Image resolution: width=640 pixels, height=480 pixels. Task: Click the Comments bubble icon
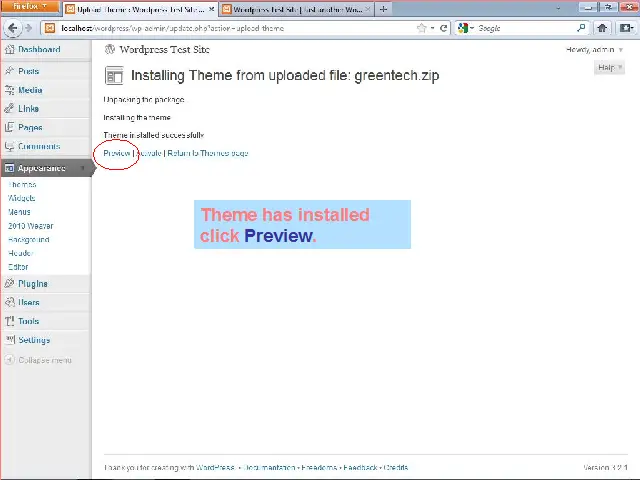tap(9, 146)
